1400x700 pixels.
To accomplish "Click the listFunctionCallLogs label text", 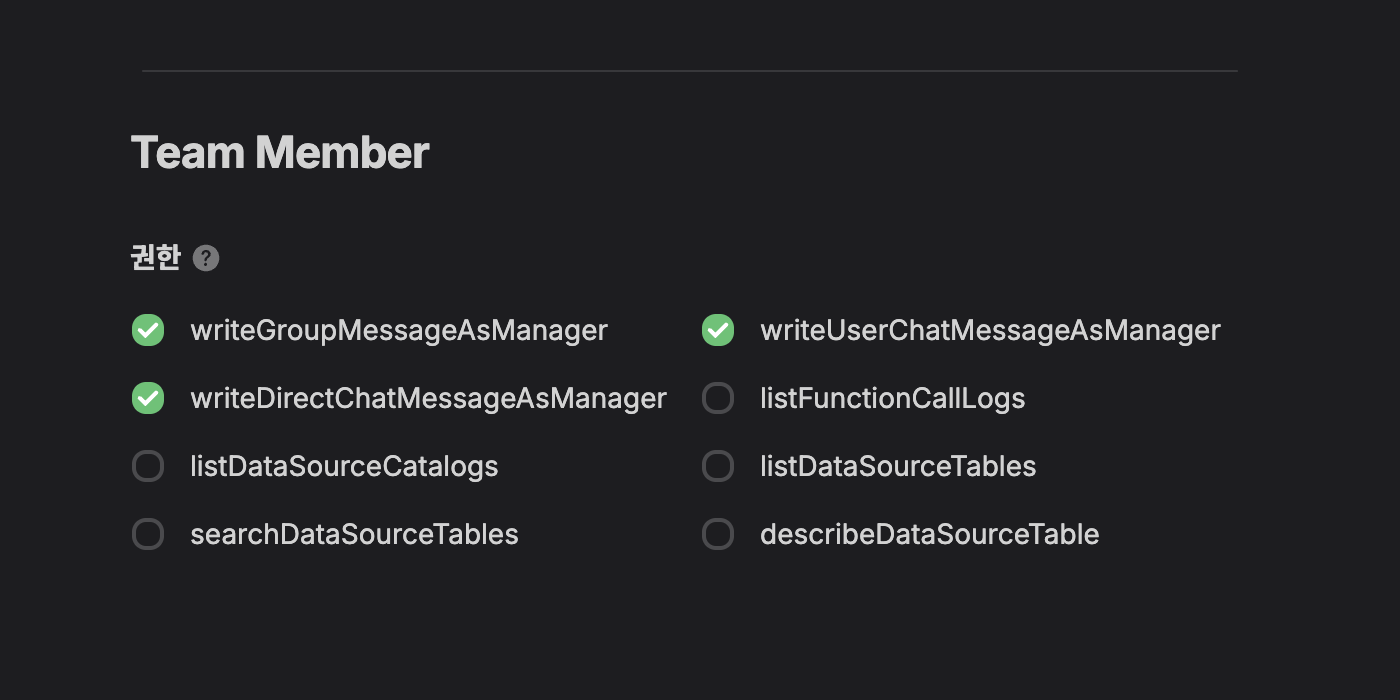I will tap(892, 398).
